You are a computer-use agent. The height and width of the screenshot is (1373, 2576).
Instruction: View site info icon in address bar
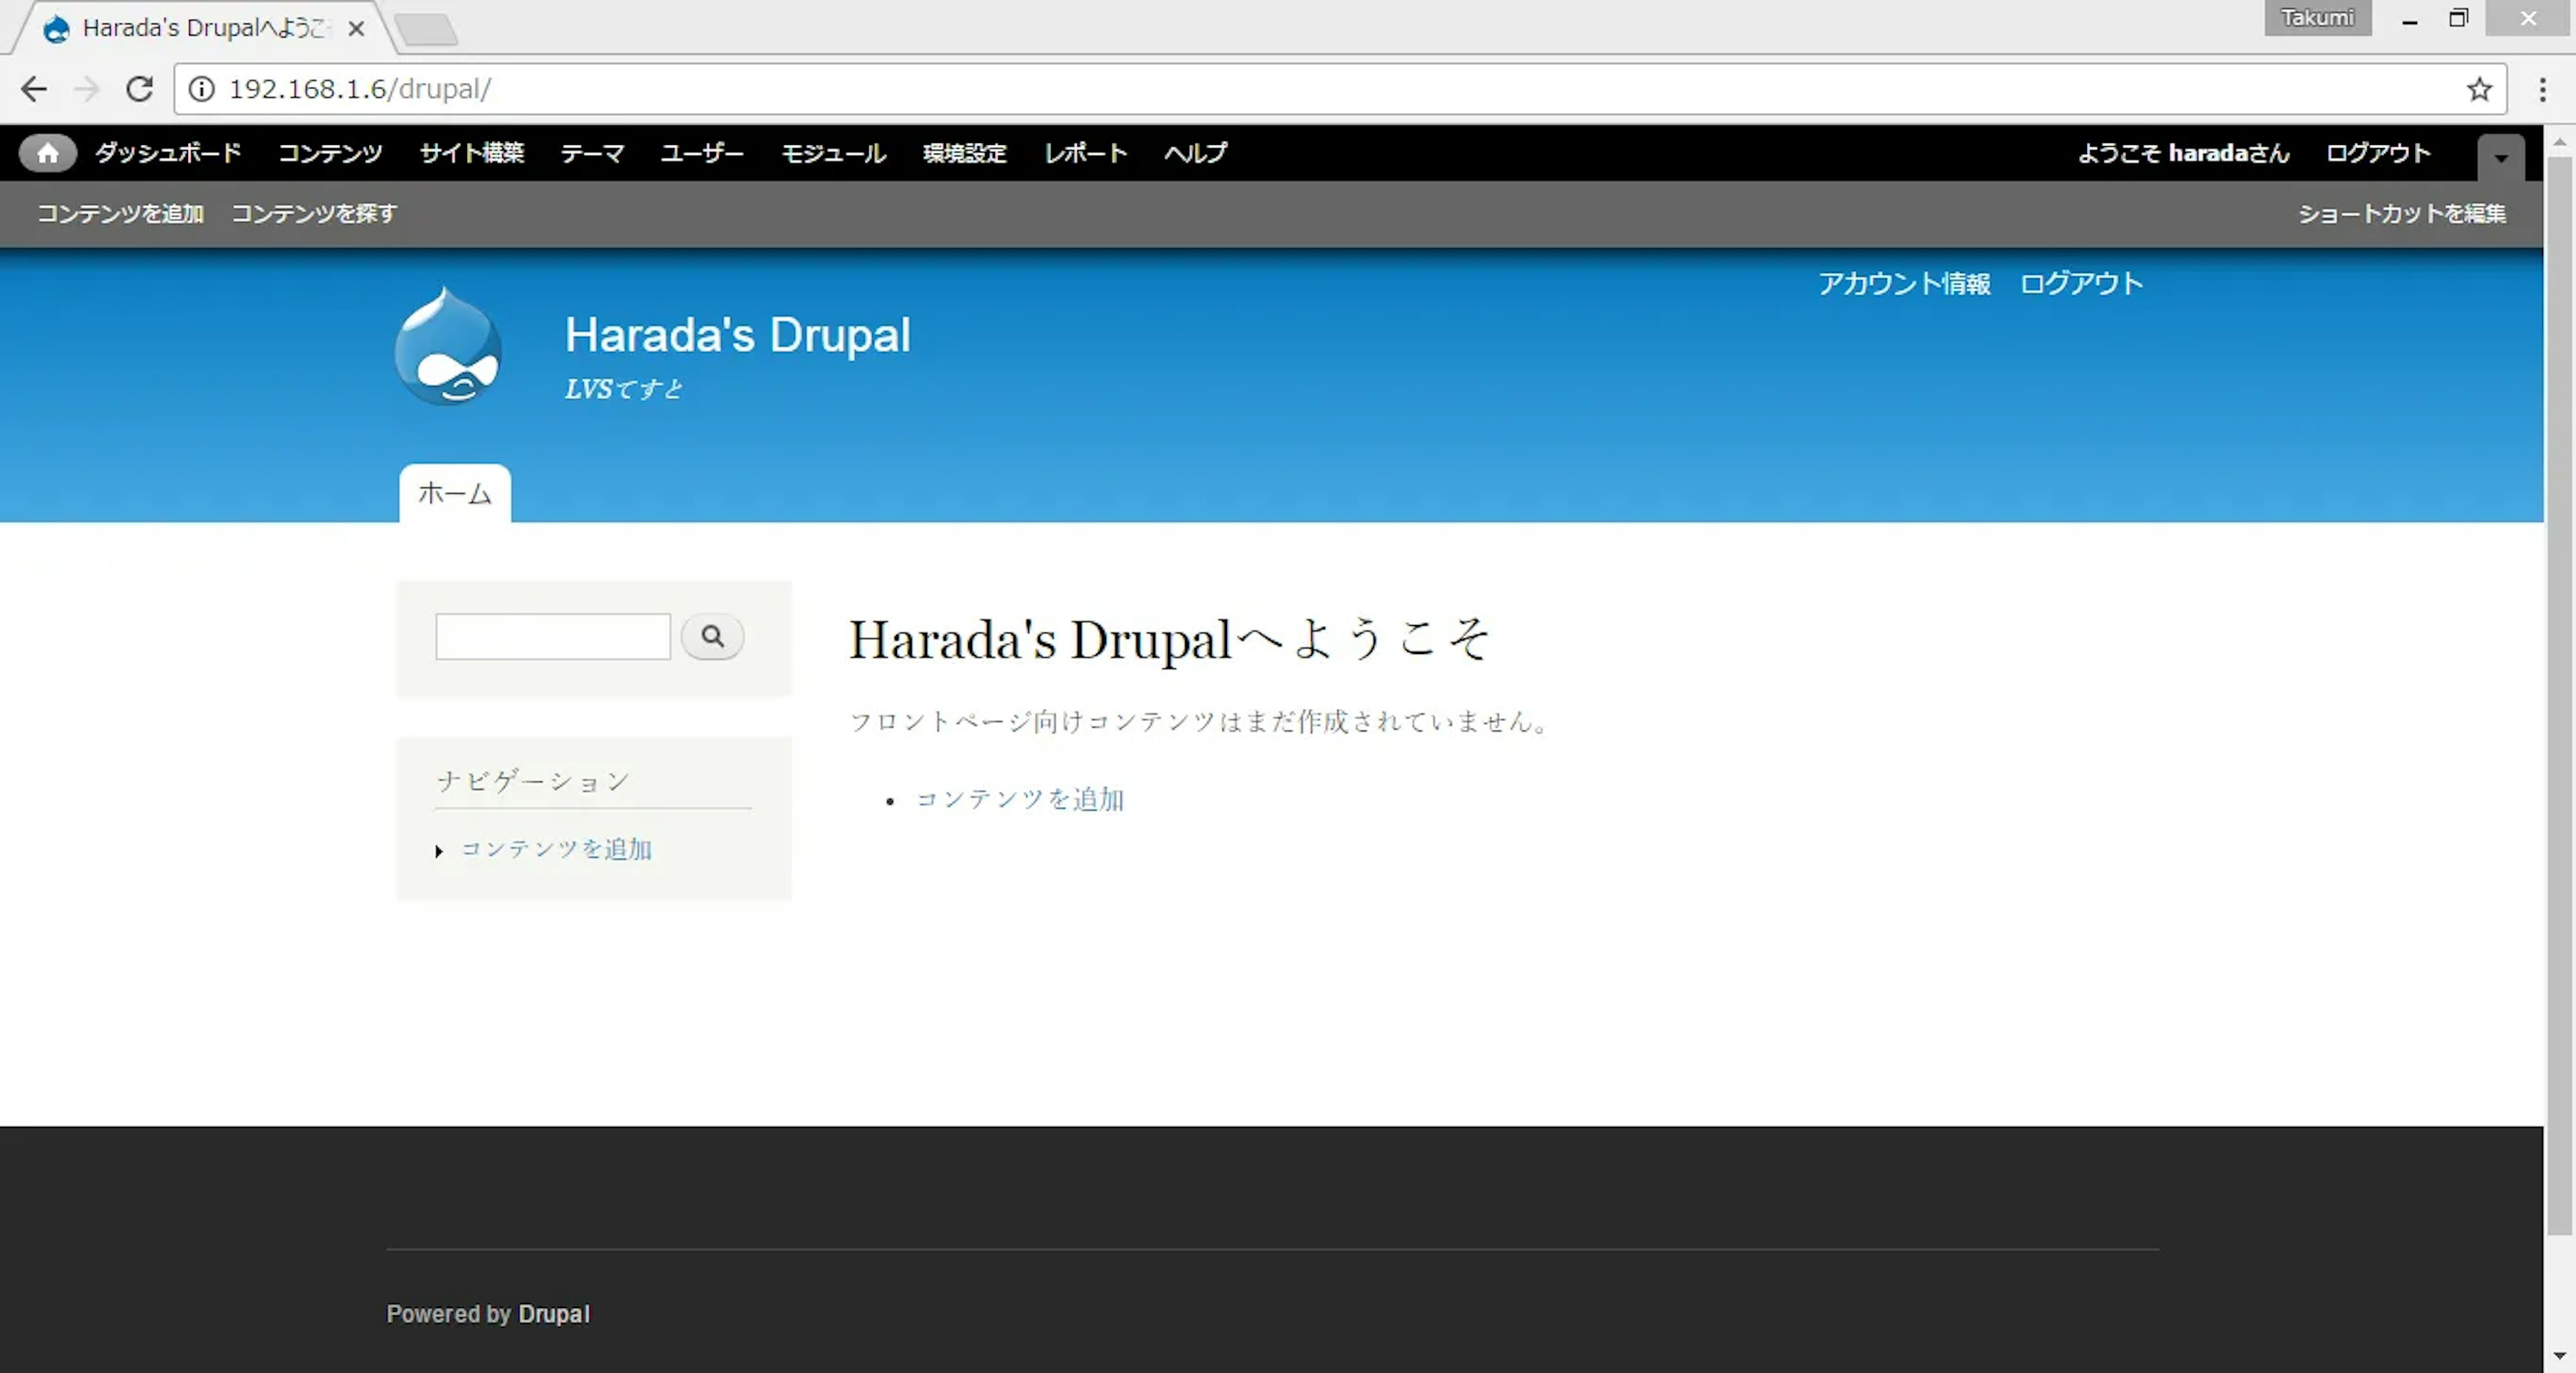pos(202,89)
